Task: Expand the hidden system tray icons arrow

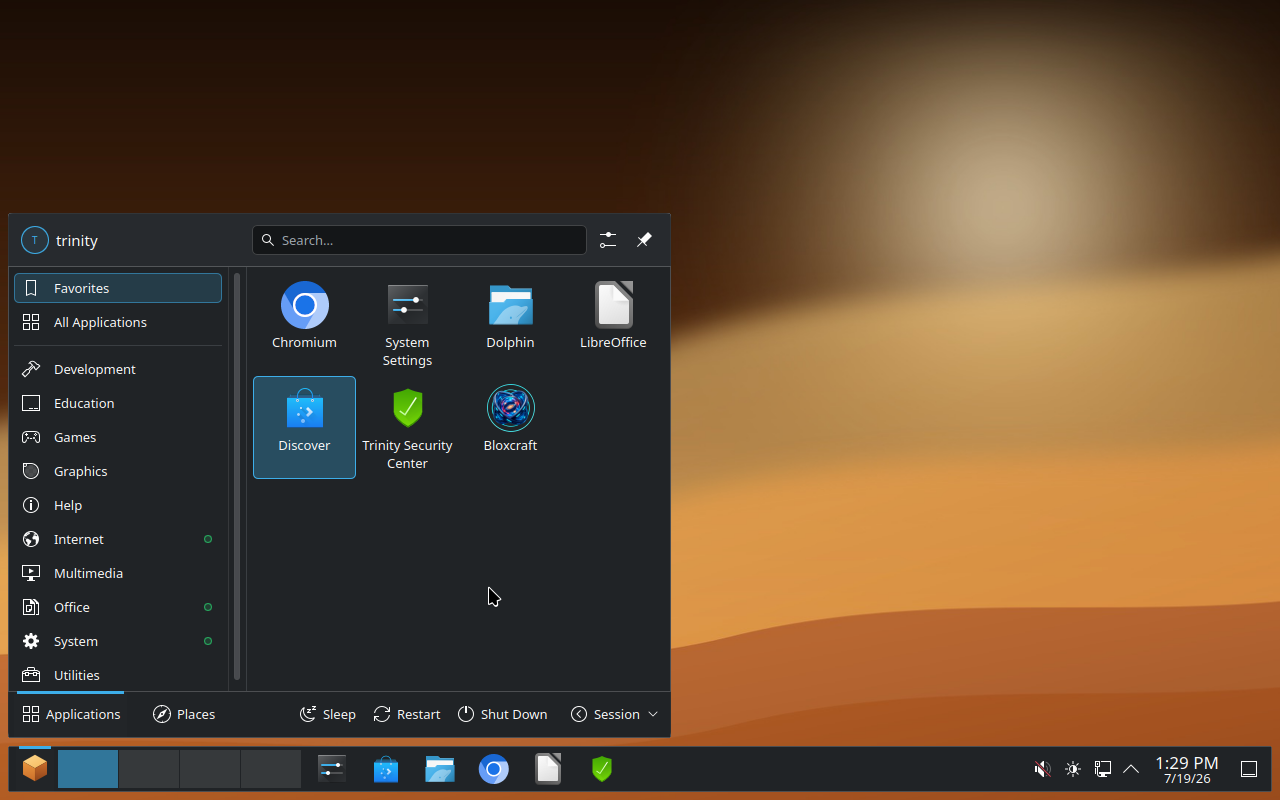Action: [x=1131, y=769]
